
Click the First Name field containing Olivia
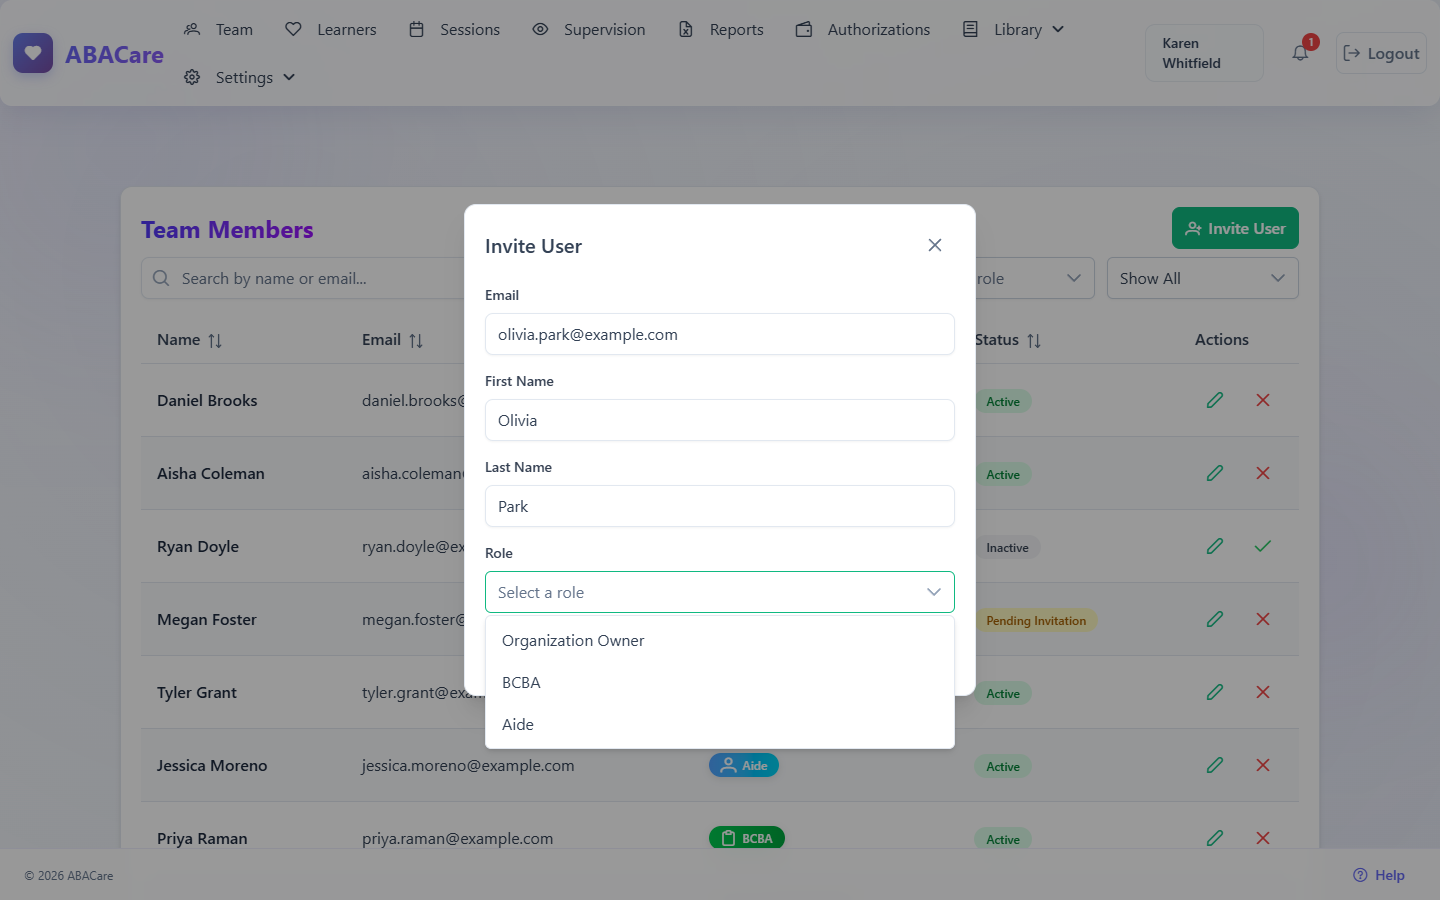[x=720, y=420]
